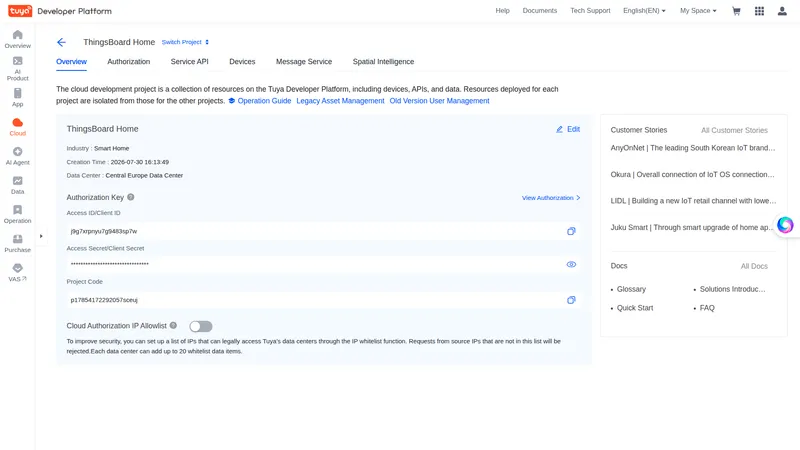The height and width of the screenshot is (450, 800).
Task: Open the Okura customer story
Action: (693, 174)
